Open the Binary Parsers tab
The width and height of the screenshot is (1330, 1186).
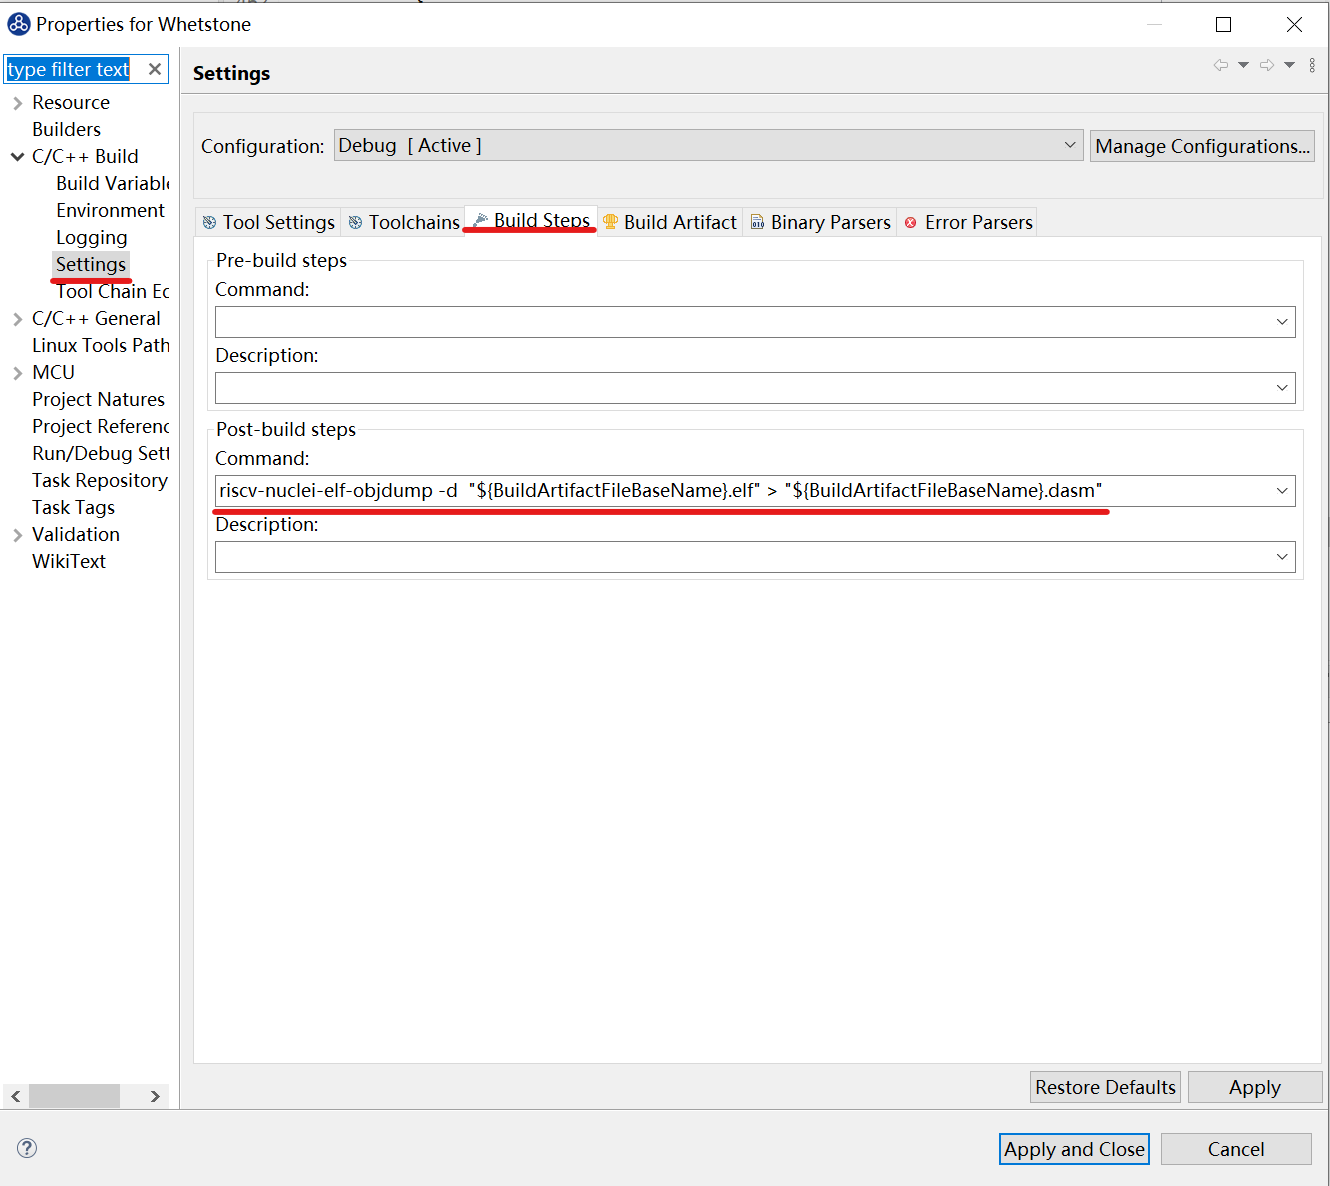tap(820, 222)
